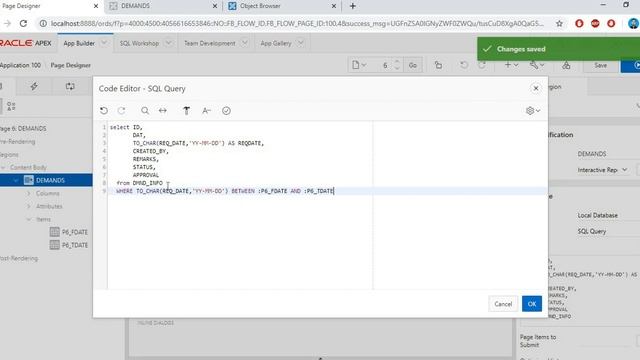Click site info icon in address bar
This screenshot has height=360, width=640.
[x=43, y=23]
